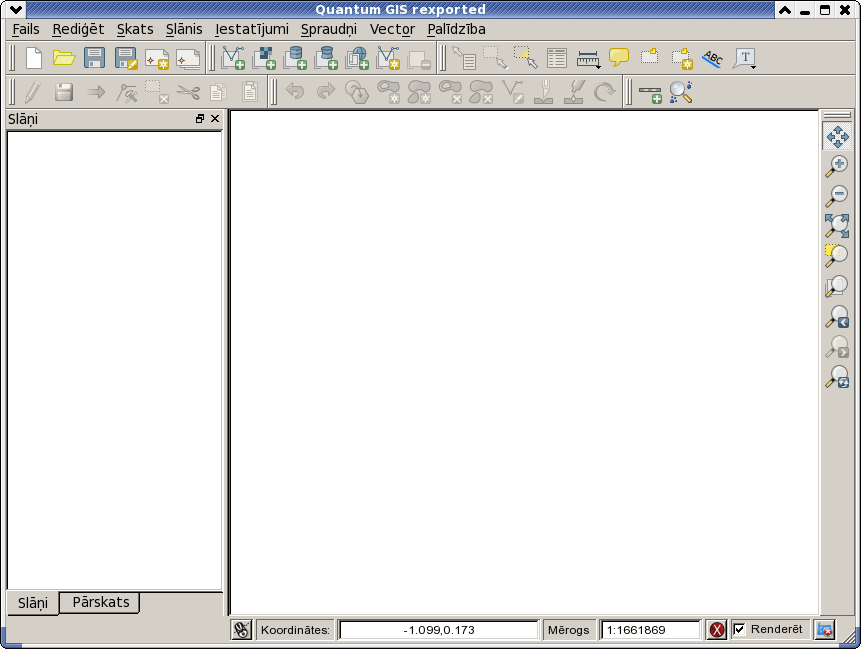861x649 pixels.
Task: Open the Spraudņi menu
Action: pos(328,29)
